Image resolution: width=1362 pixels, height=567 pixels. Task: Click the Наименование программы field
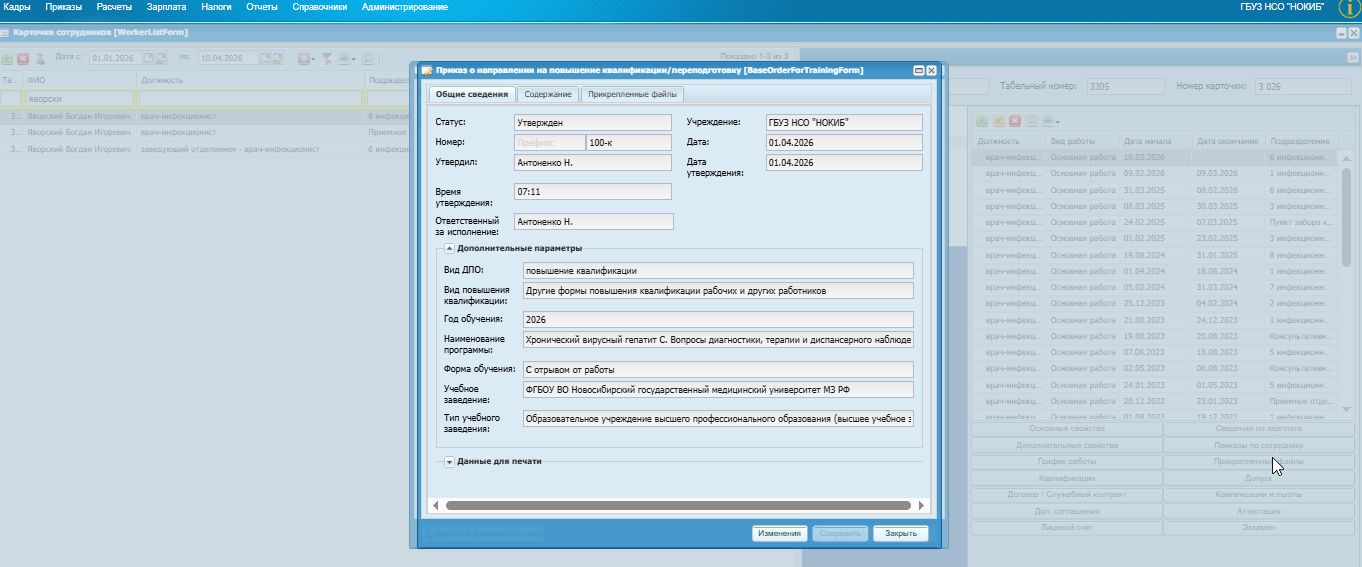pyautogui.click(x=718, y=340)
